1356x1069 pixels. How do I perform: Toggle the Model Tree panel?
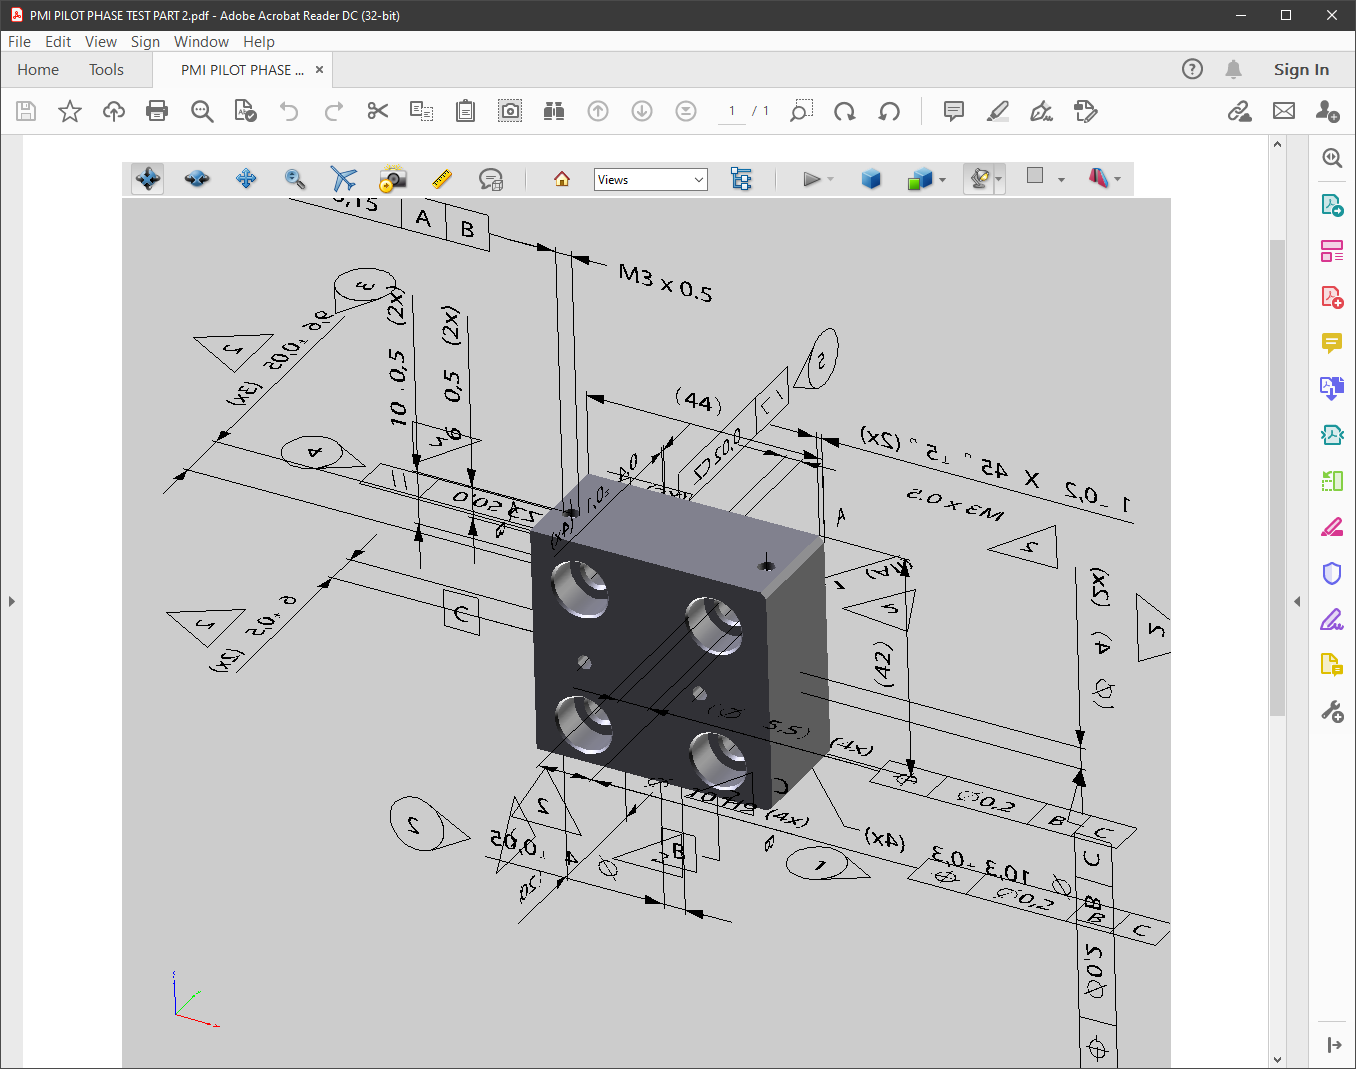point(741,179)
